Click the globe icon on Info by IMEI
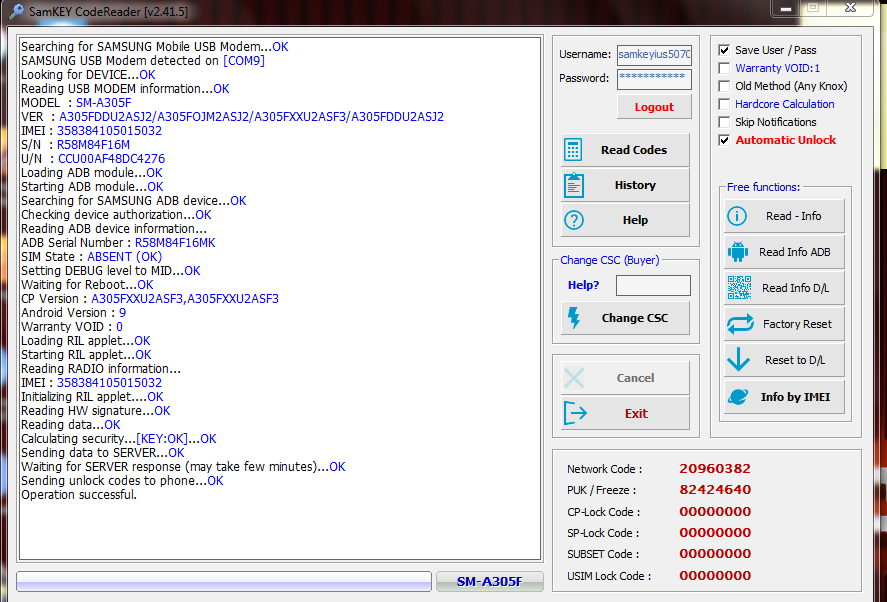The width and height of the screenshot is (887, 602). (738, 397)
